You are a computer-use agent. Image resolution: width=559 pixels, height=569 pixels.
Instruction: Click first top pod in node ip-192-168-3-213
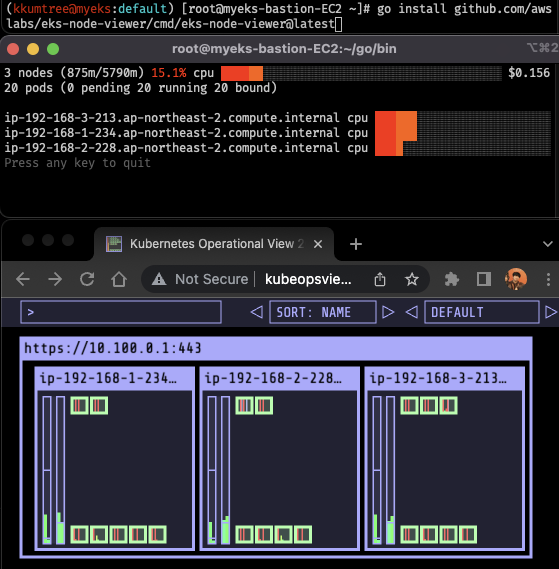(409, 405)
